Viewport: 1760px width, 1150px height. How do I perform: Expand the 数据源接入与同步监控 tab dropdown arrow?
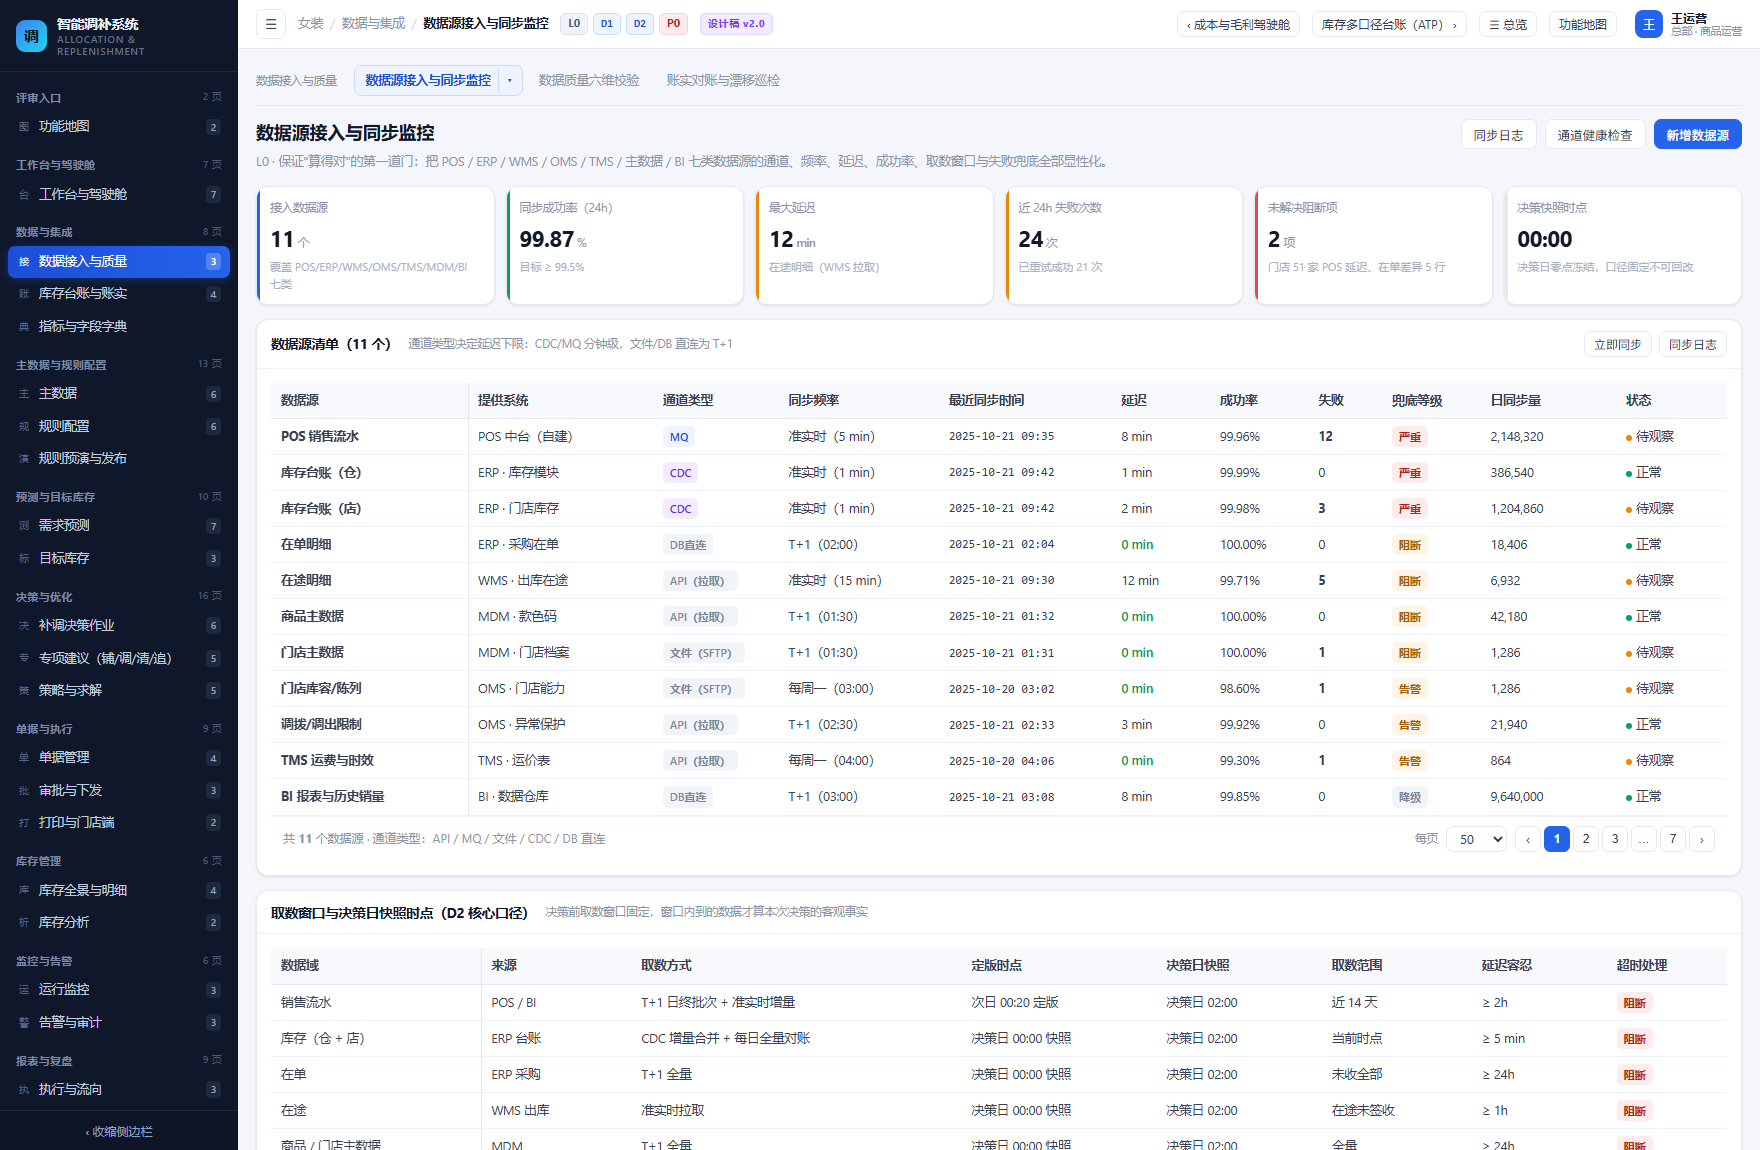point(510,80)
